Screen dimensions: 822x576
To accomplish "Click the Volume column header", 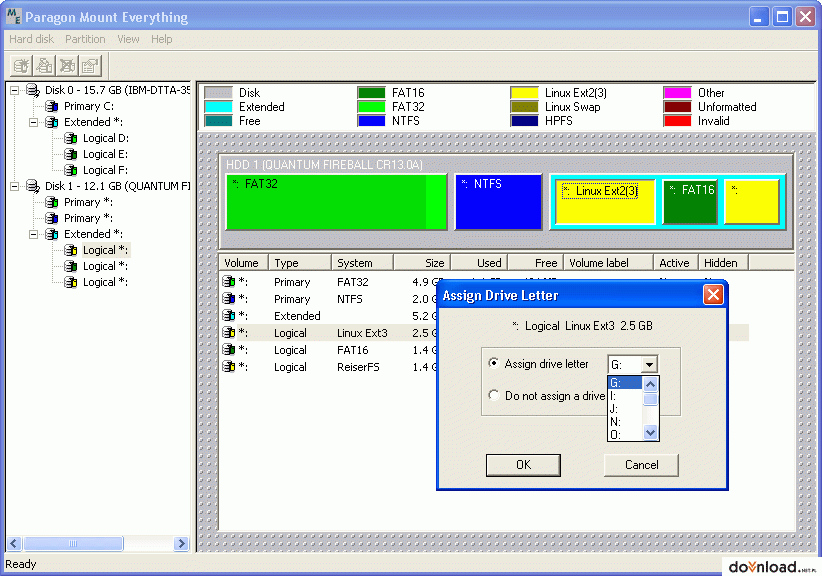I will (x=243, y=263).
